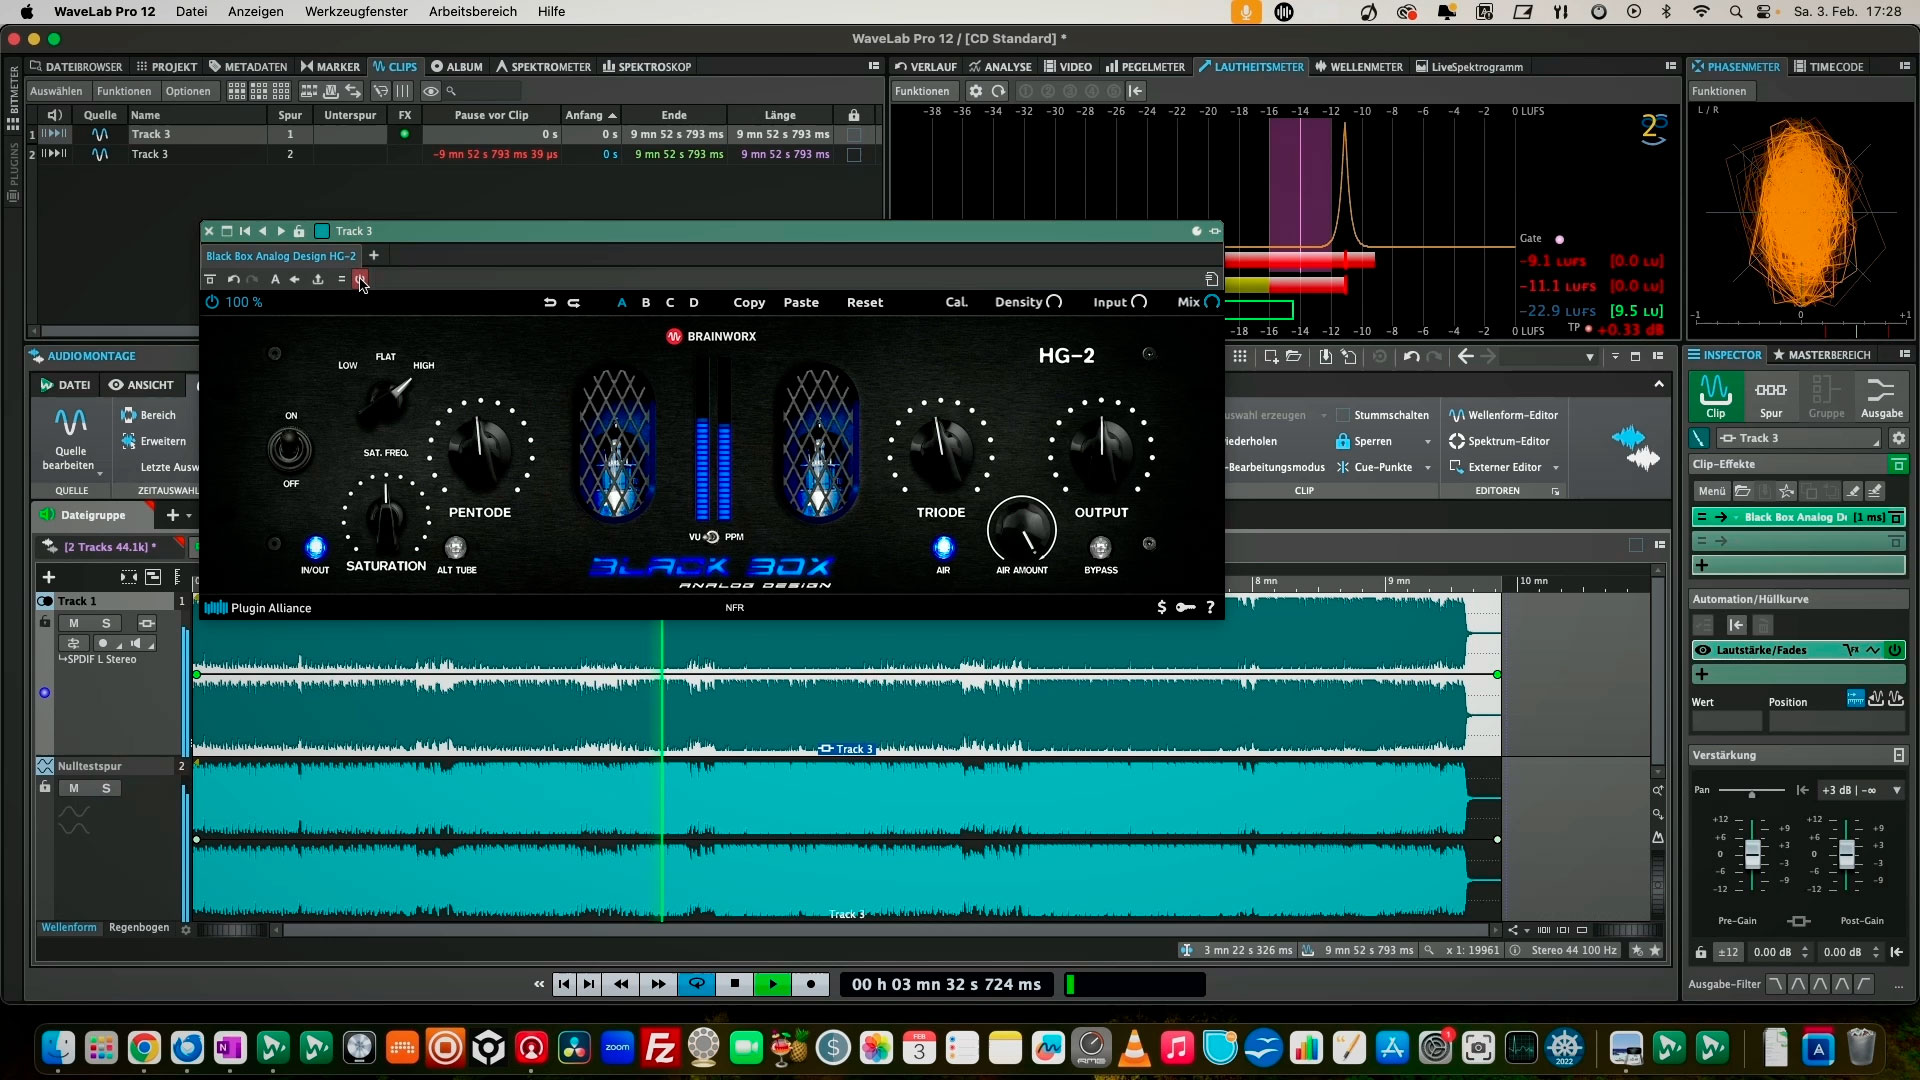Open plugin help question mark
The image size is (1920, 1080).
pos(1210,607)
